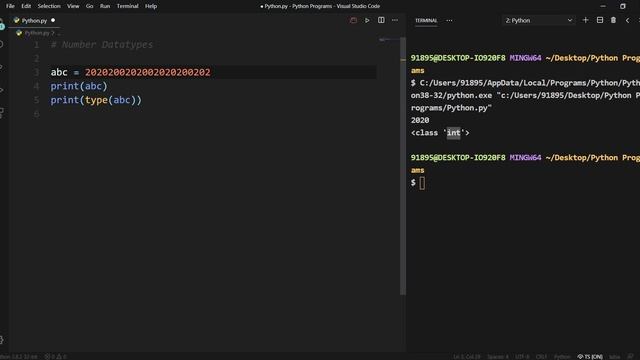Click the editor vertical scrollbar

403,166
